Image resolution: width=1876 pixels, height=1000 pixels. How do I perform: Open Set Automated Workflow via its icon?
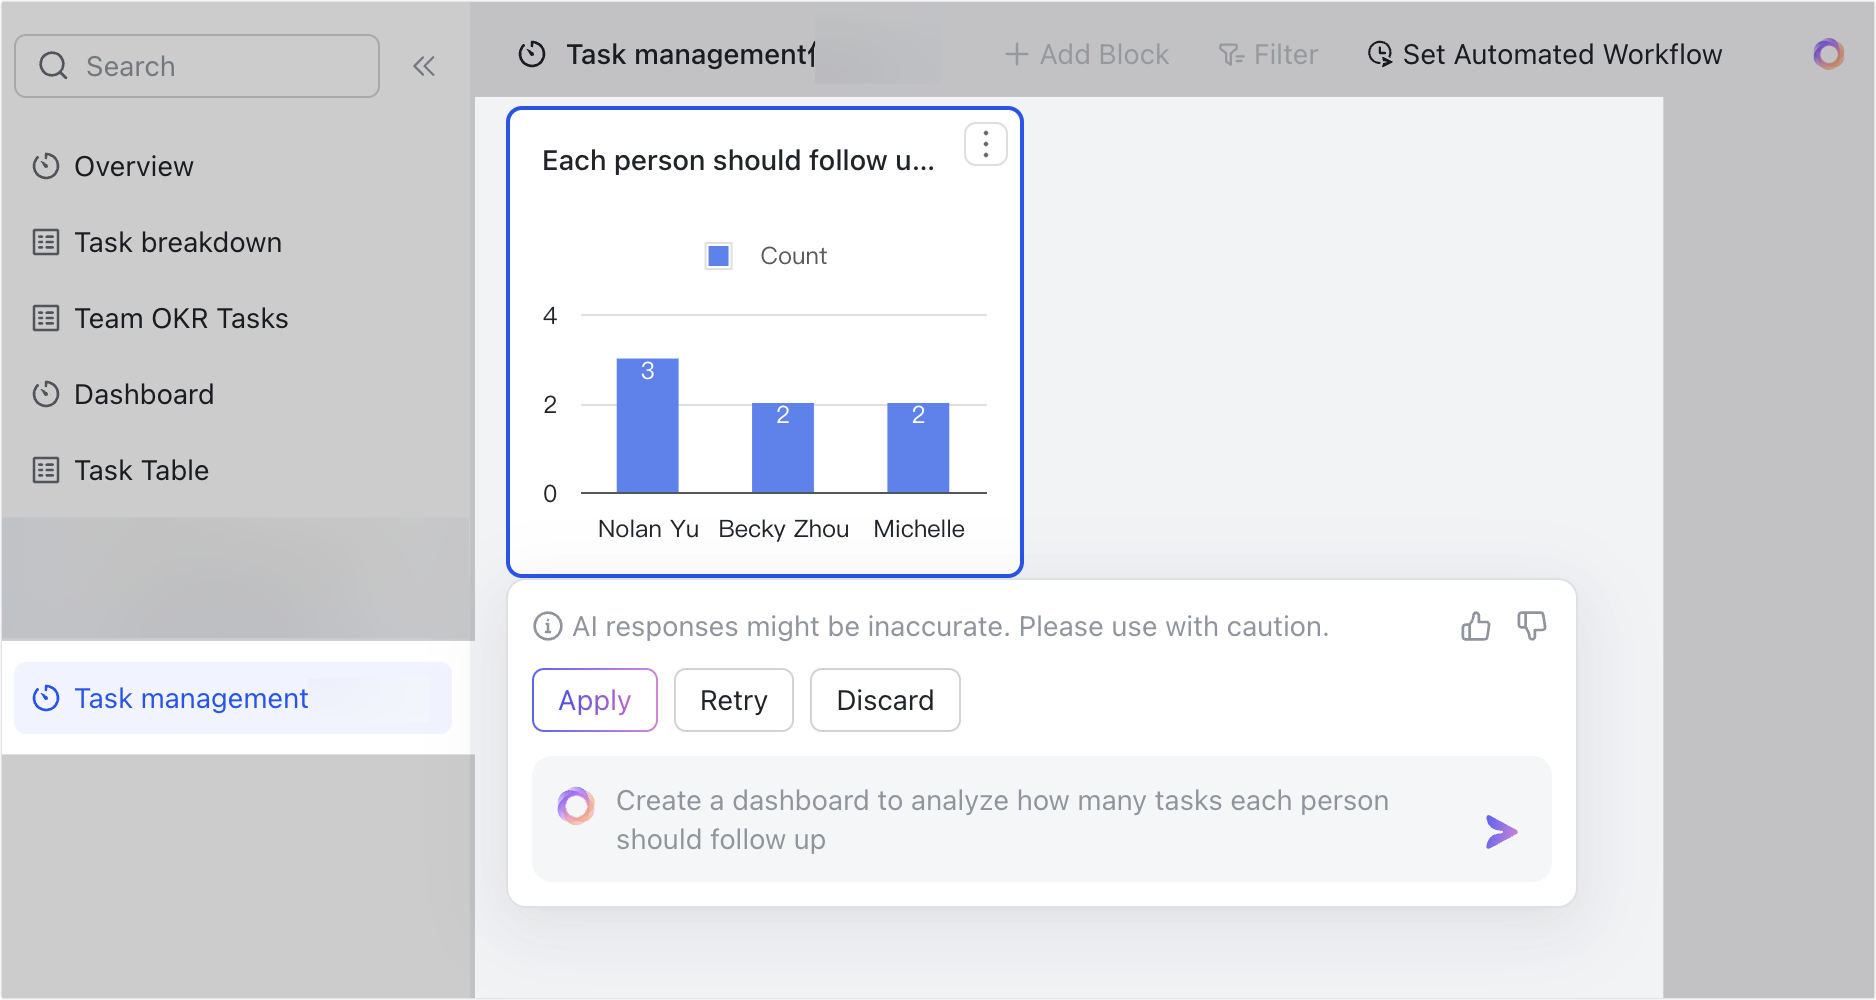[x=1380, y=54]
